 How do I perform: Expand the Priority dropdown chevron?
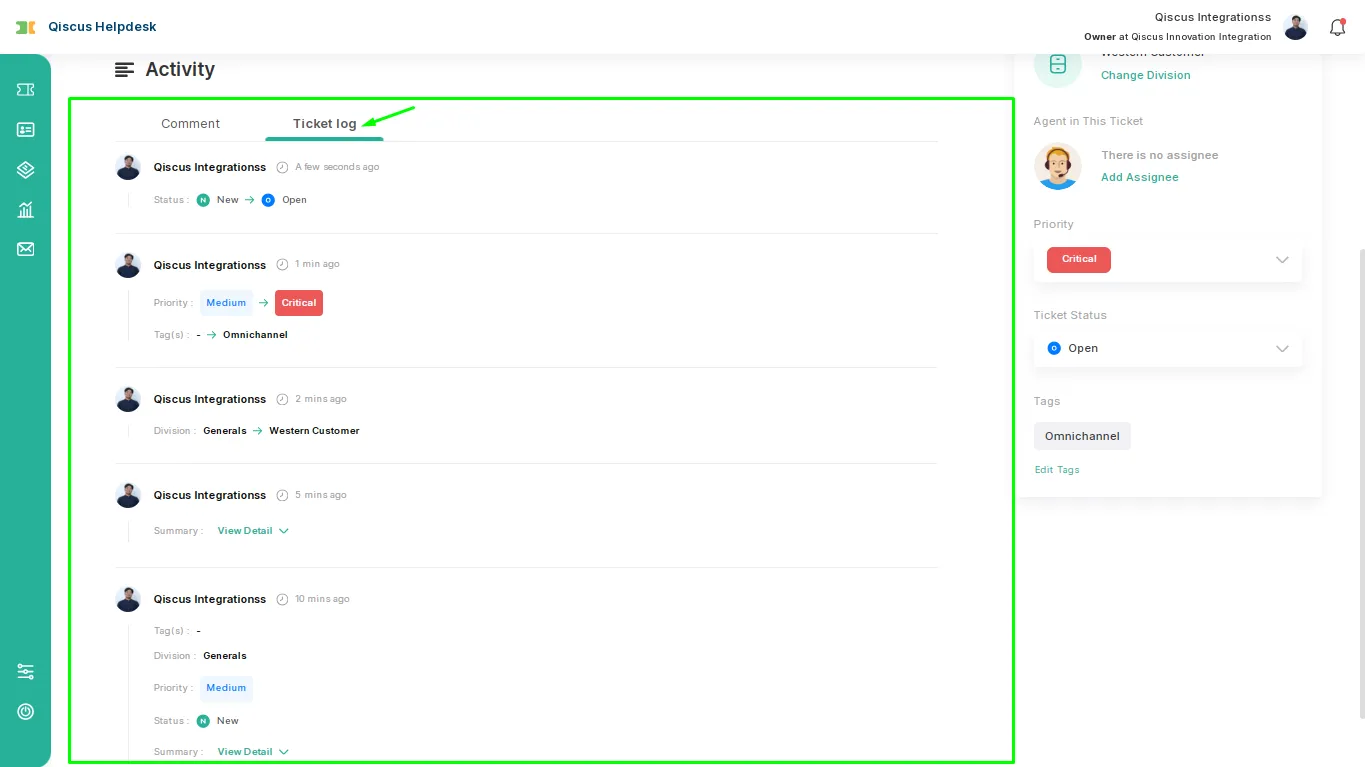[1282, 260]
